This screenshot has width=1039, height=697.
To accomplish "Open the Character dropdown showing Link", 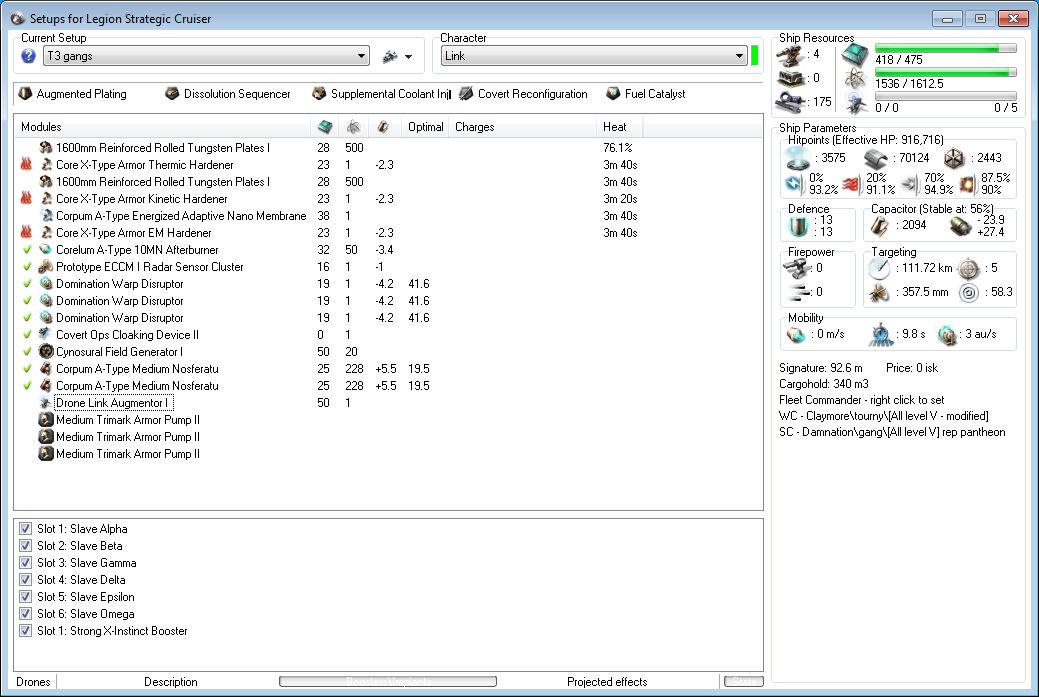I will (x=594, y=56).
